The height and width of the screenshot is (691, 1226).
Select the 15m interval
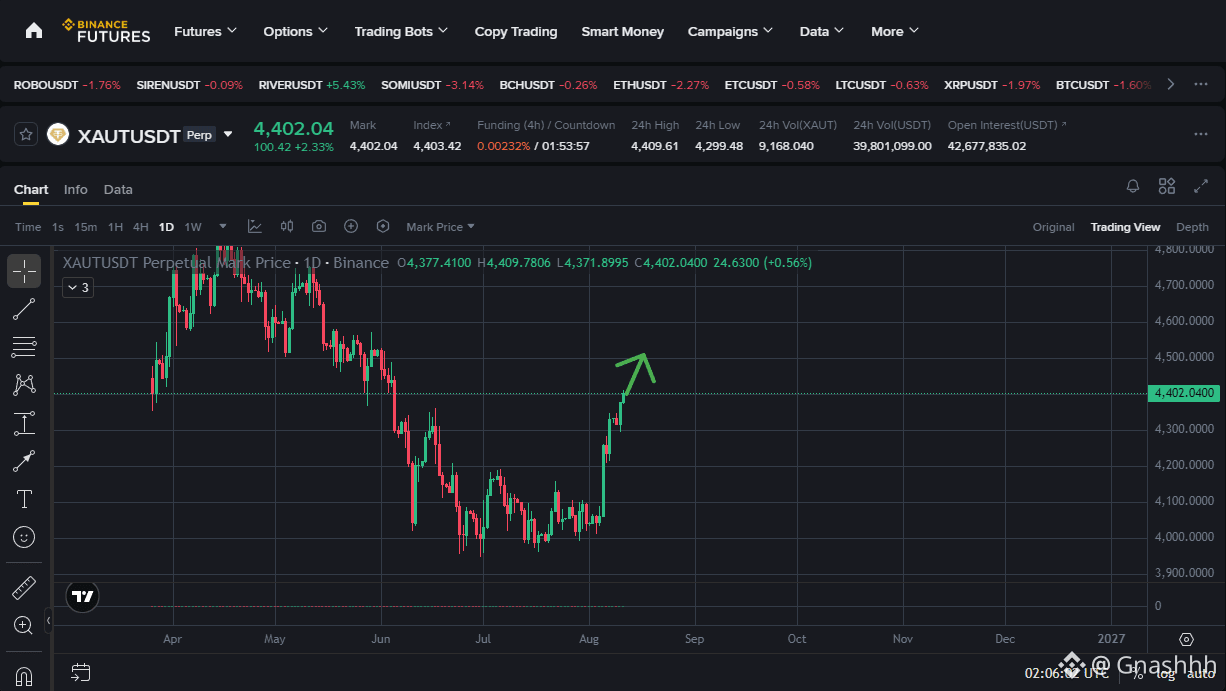[86, 227]
